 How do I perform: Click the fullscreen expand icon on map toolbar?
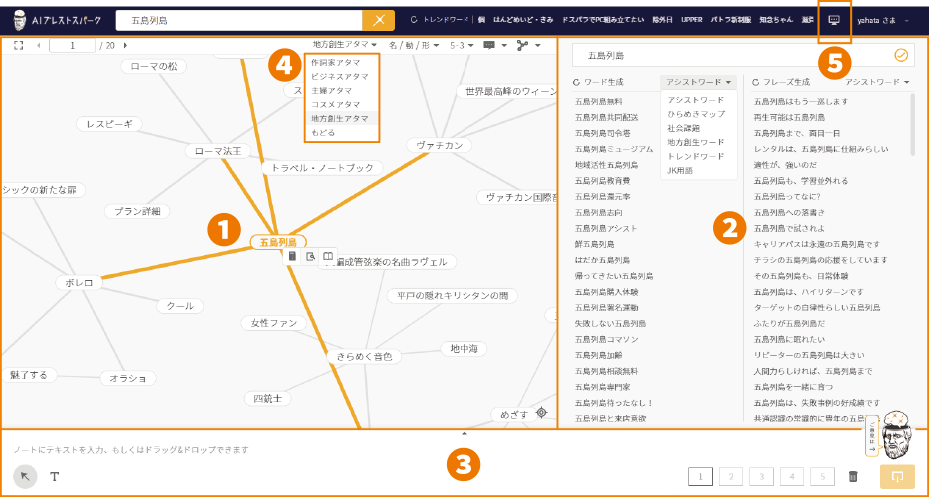[18, 46]
